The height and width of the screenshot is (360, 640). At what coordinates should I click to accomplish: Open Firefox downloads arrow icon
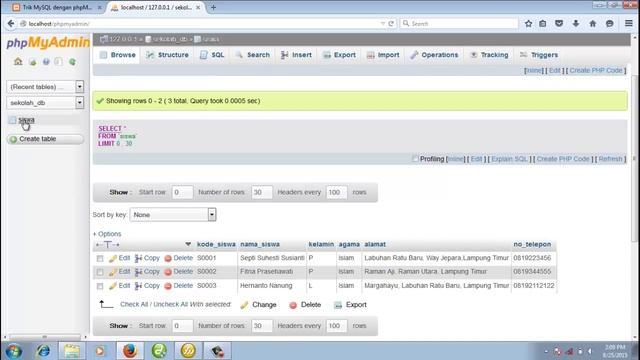tap(576, 24)
